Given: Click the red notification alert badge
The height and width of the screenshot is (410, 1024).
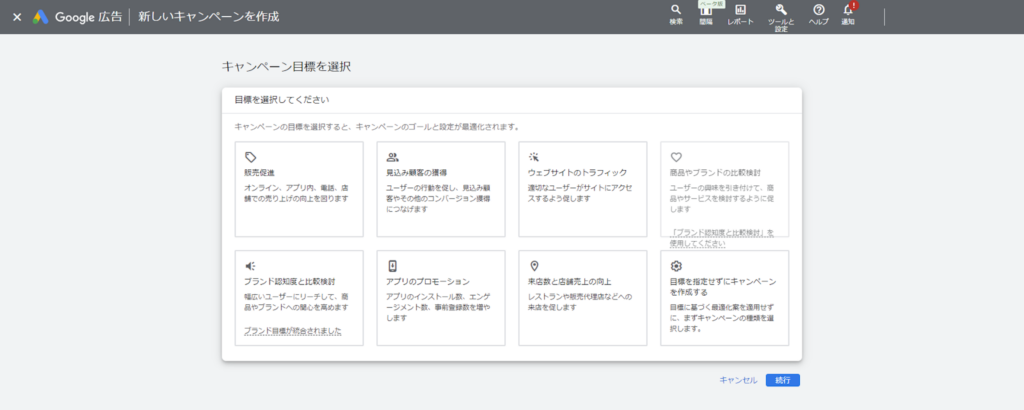Looking at the screenshot, I should tap(854, 5).
